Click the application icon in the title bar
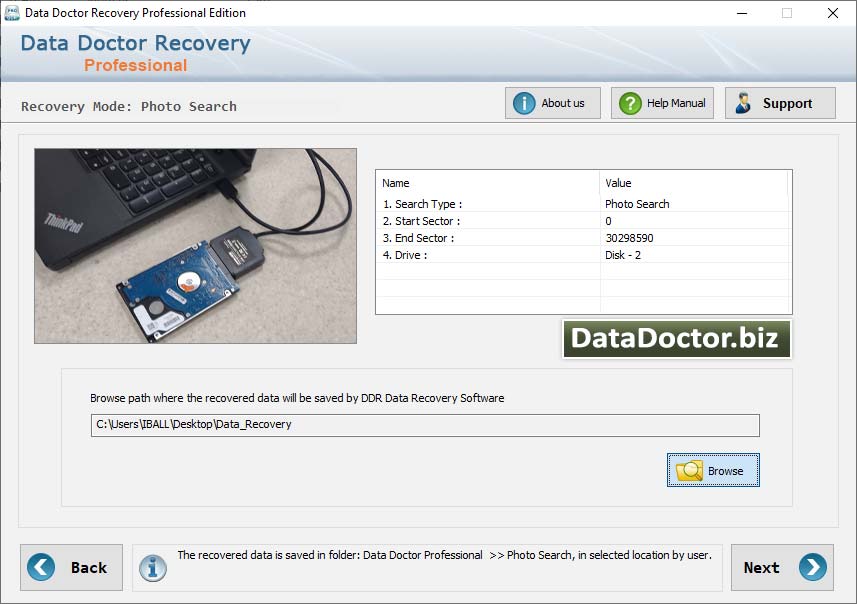The image size is (857, 604). tap(10, 13)
